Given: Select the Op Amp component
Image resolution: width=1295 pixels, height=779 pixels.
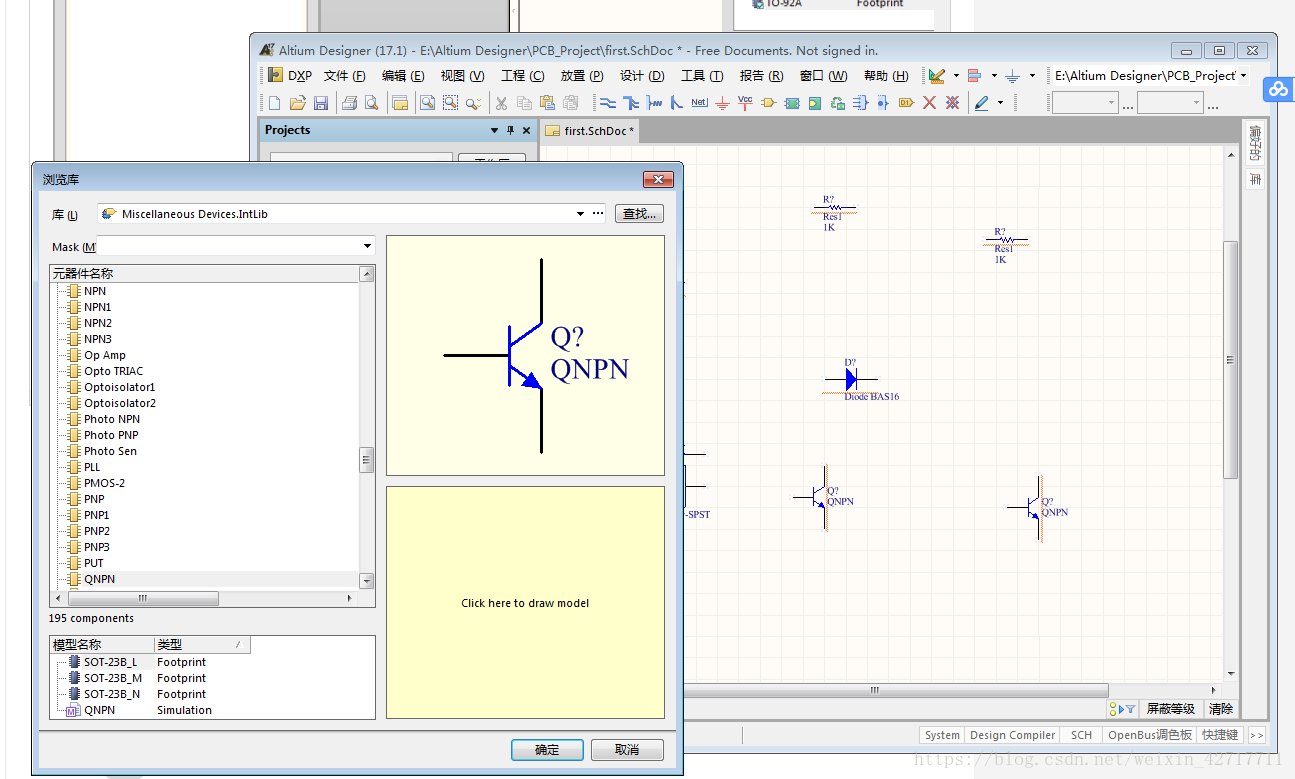Looking at the screenshot, I should [104, 355].
